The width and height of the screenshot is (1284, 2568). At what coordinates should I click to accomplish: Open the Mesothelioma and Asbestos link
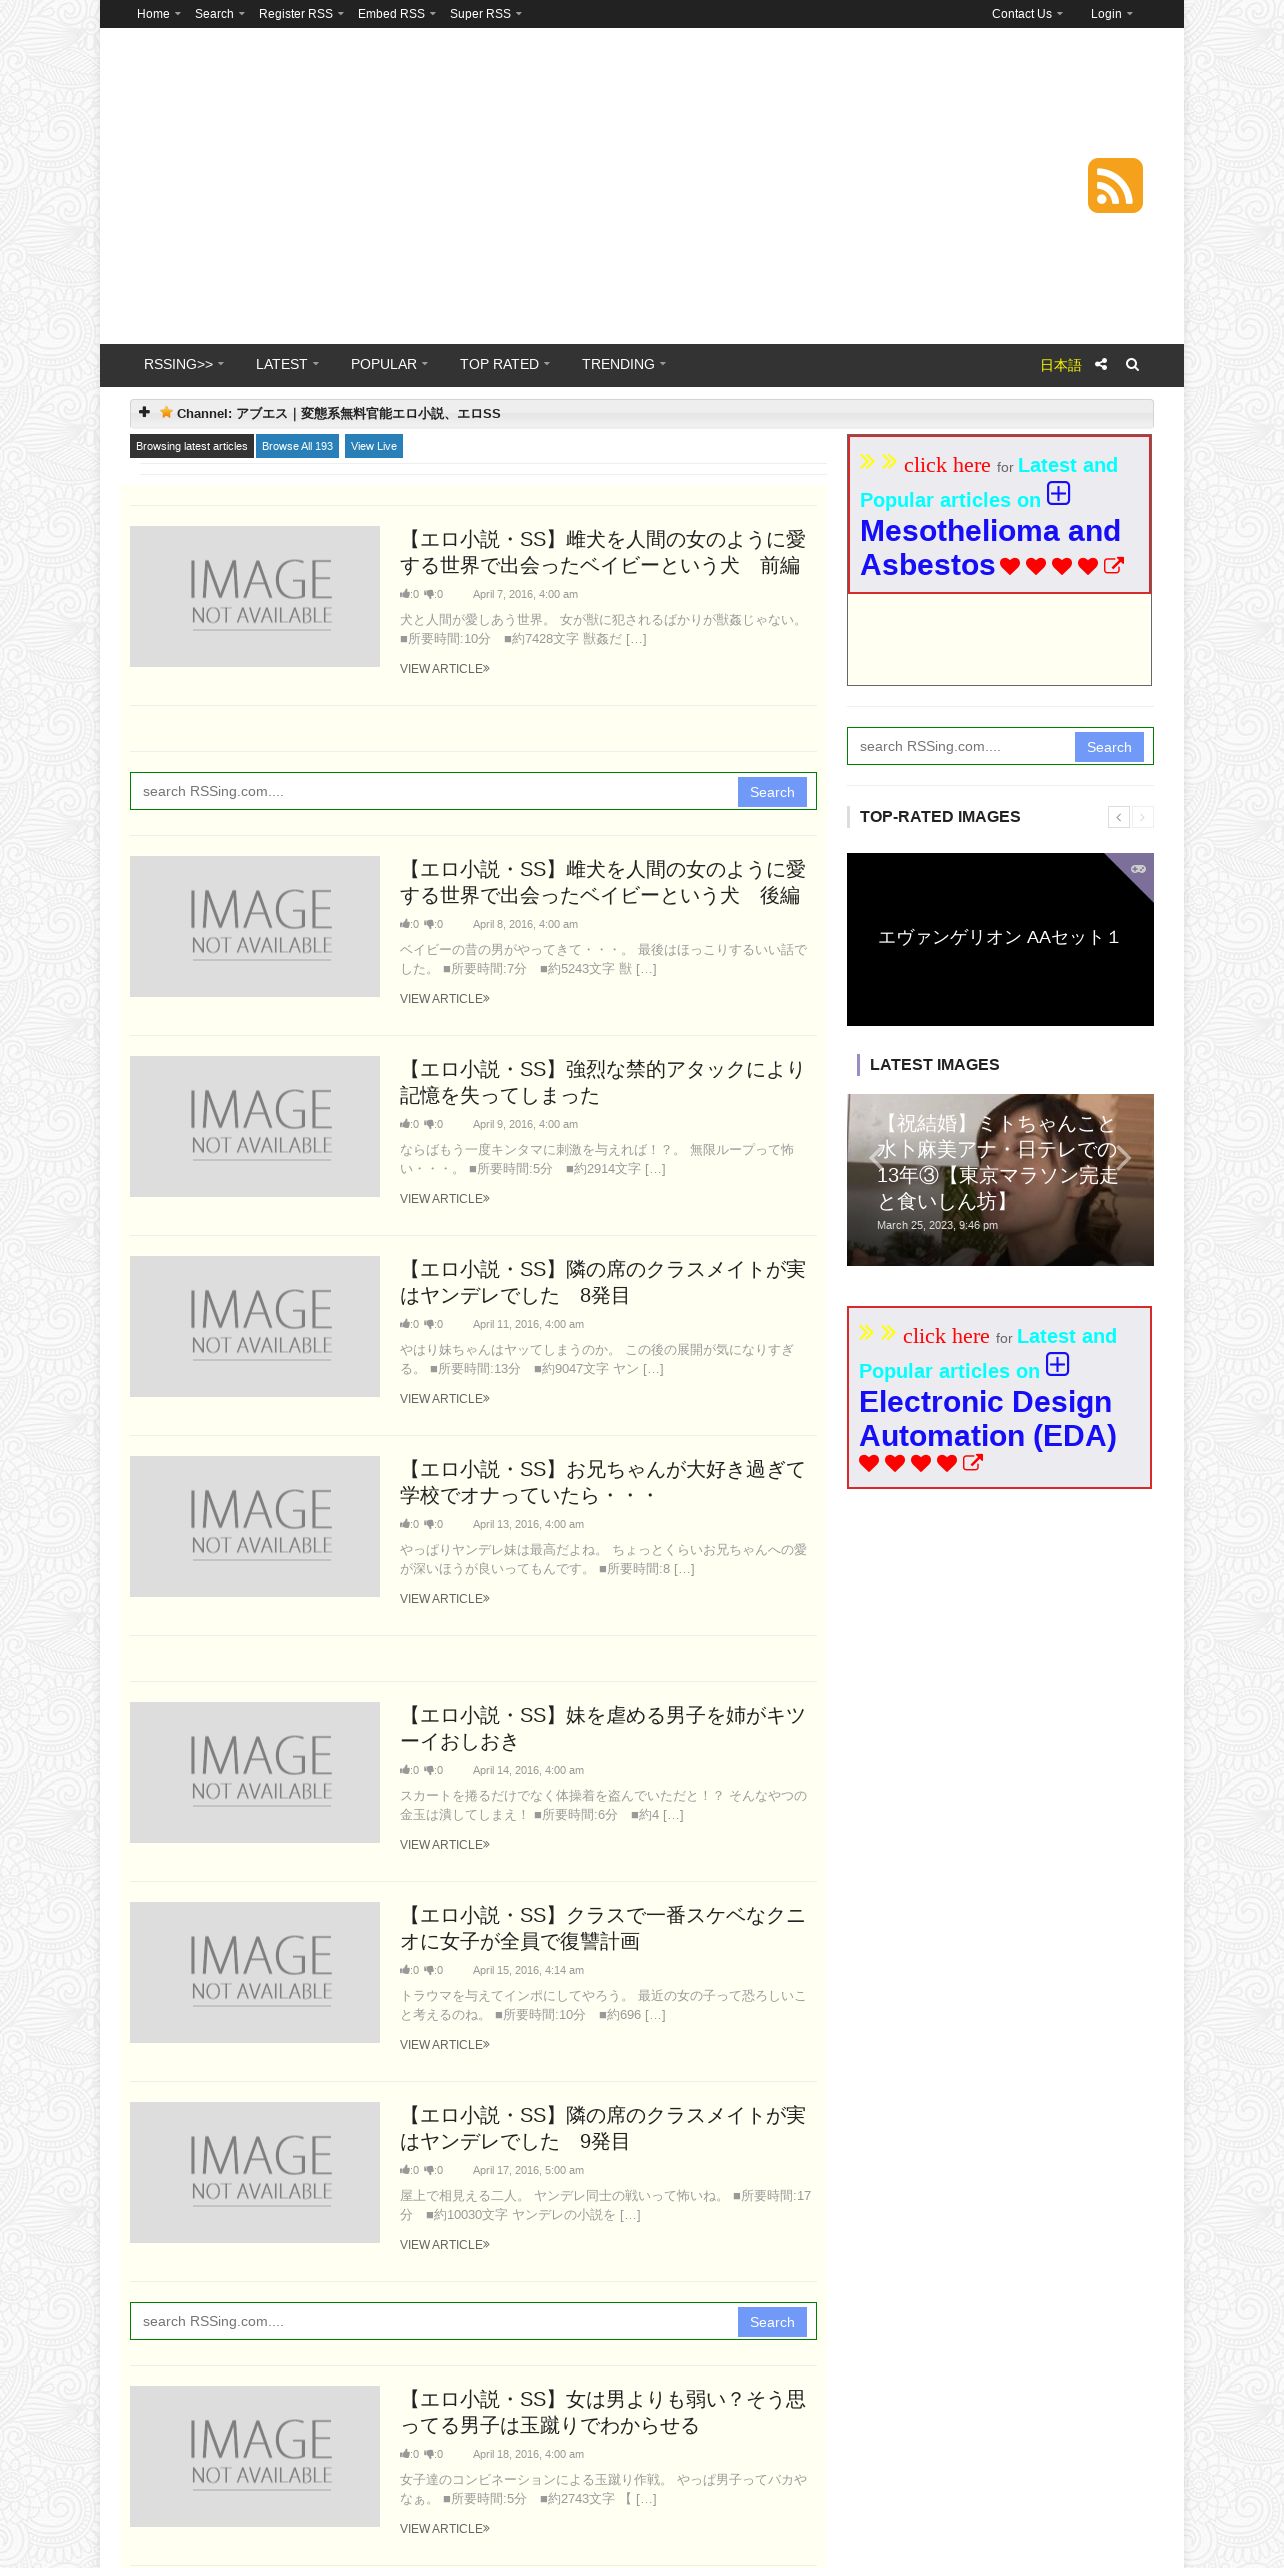(x=990, y=547)
